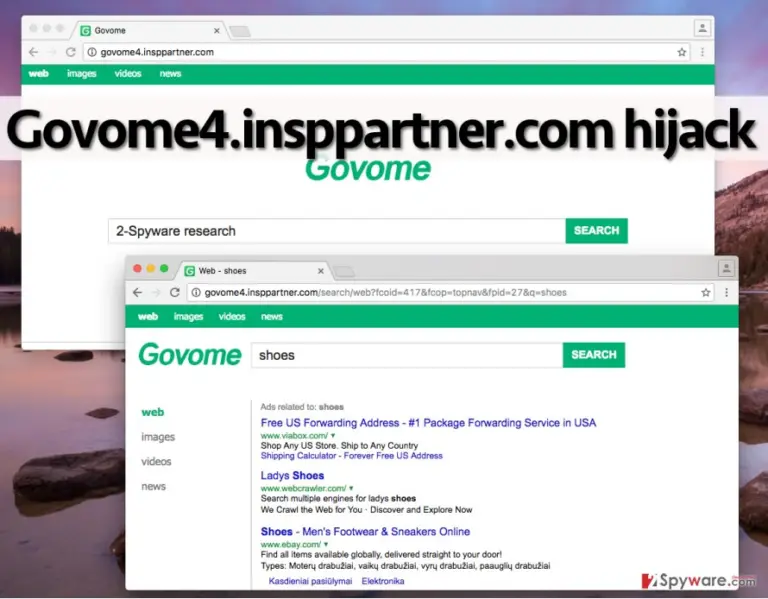Expand the dropdown arrow beside www.viabox.com
This screenshot has width=768, height=599.
point(333,435)
